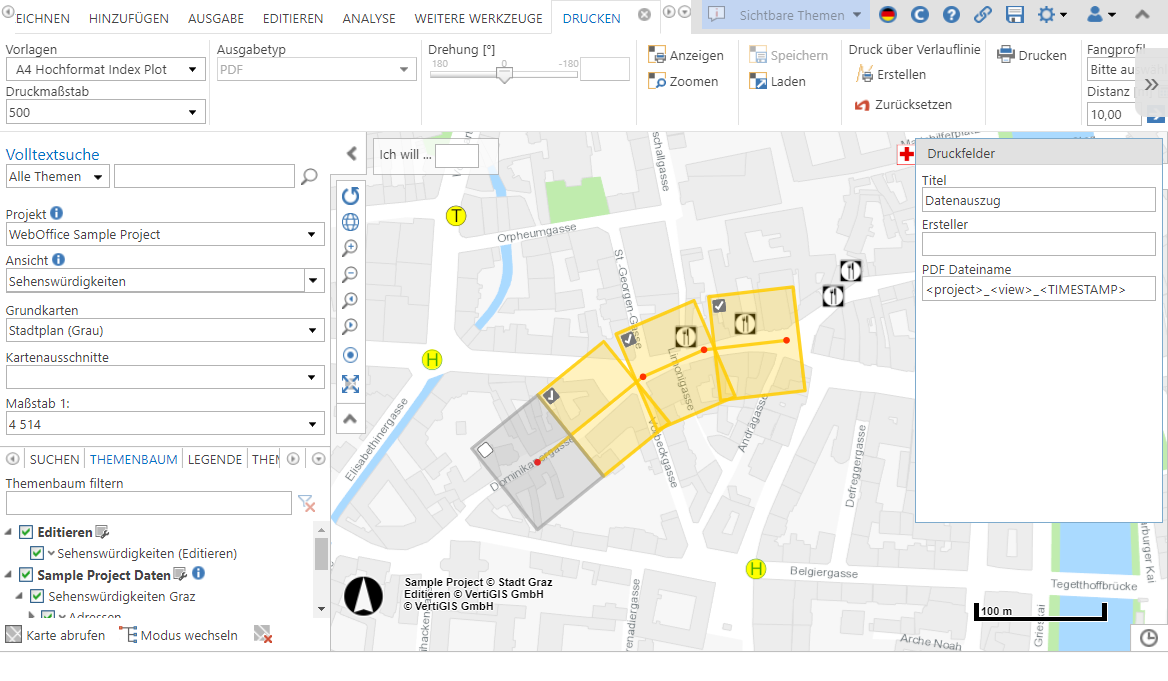This screenshot has height=681, width=1168.
Task: Open the Ausgabetyp PDF dropdown
Action: 405,69
